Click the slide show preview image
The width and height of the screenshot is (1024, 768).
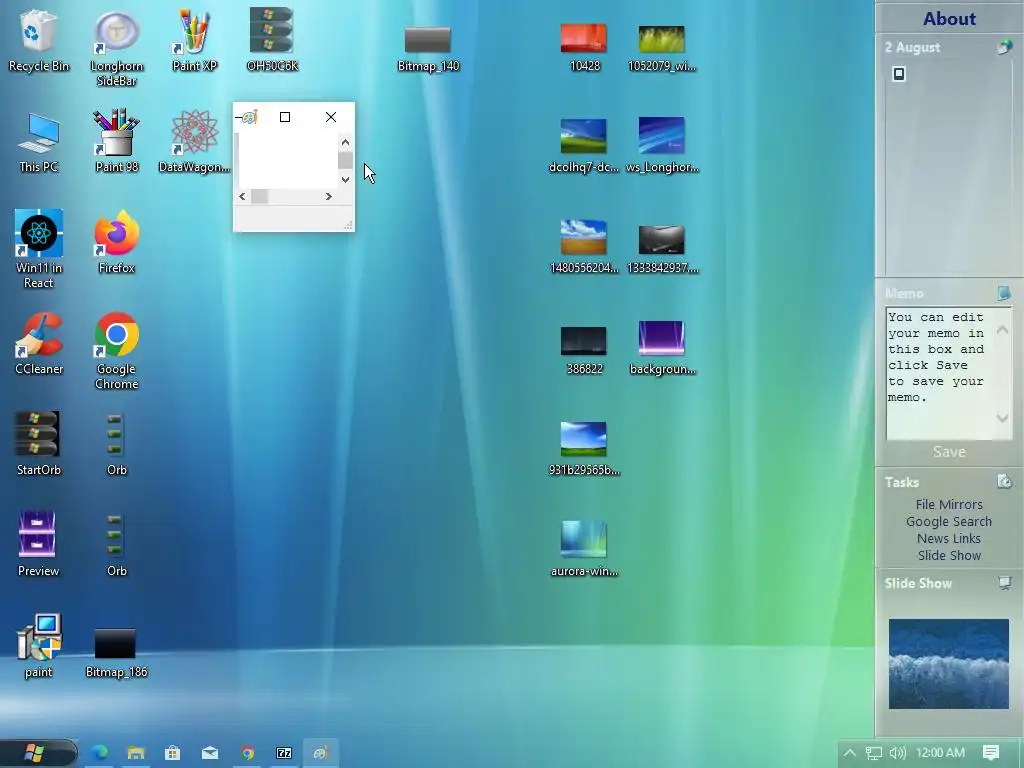coord(949,664)
